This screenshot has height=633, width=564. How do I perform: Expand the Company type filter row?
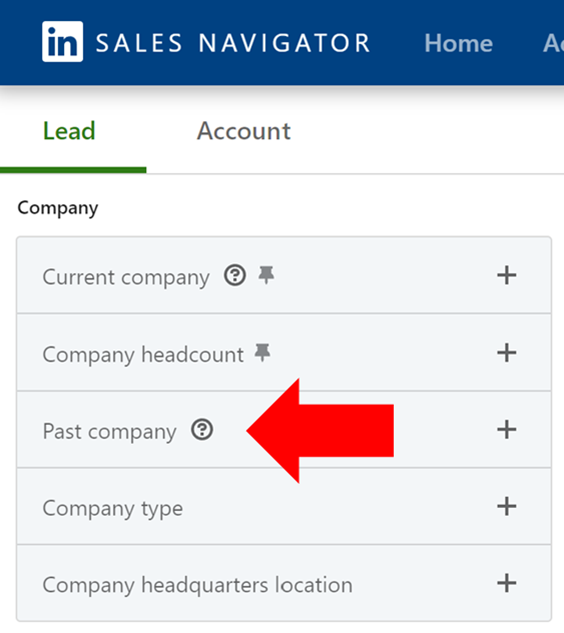pos(284,507)
